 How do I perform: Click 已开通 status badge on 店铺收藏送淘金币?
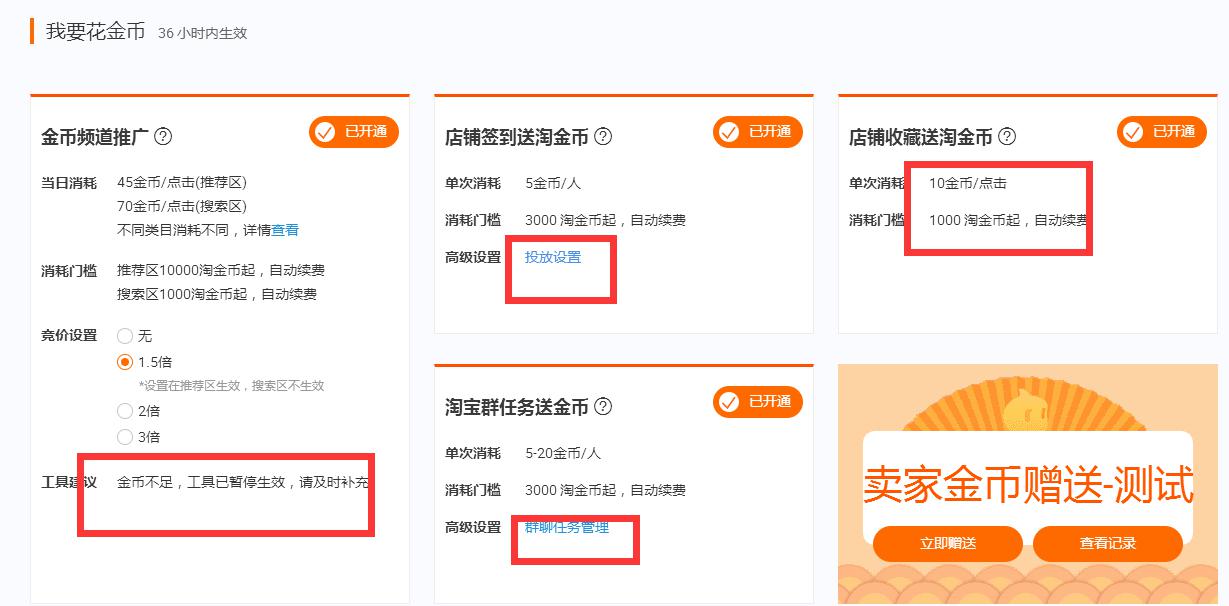tap(1161, 131)
